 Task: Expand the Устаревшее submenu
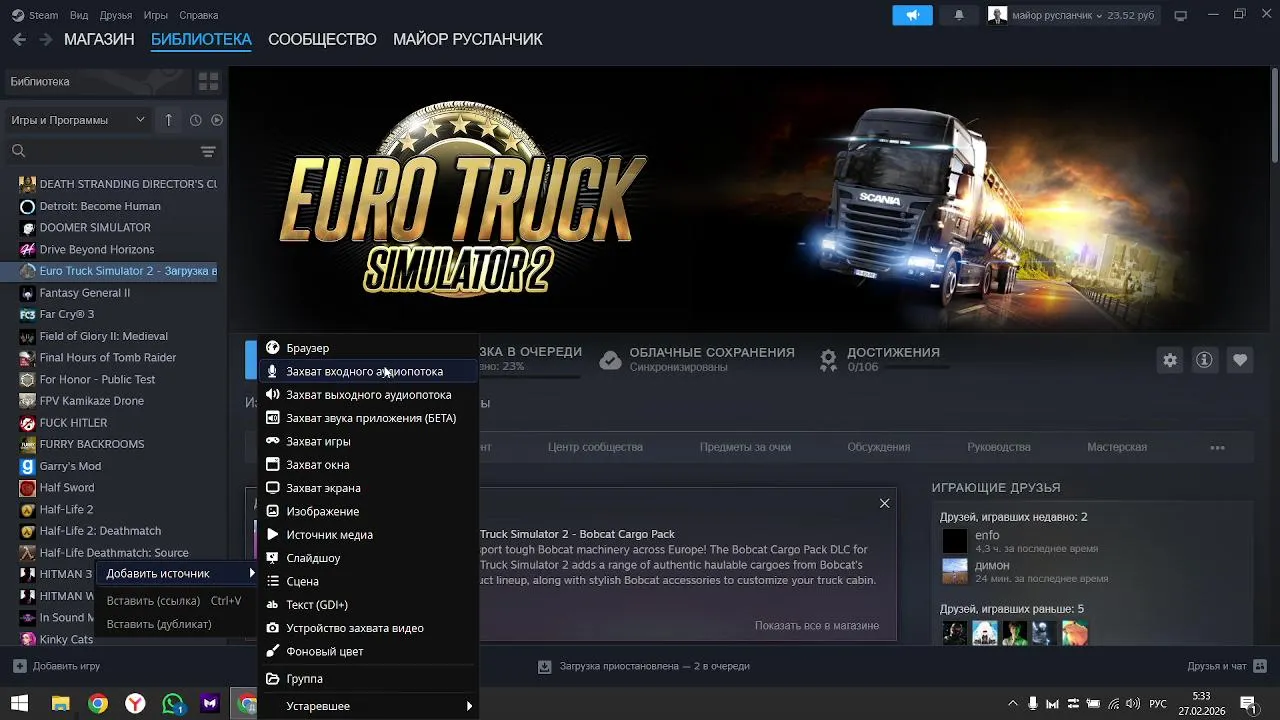(x=368, y=706)
